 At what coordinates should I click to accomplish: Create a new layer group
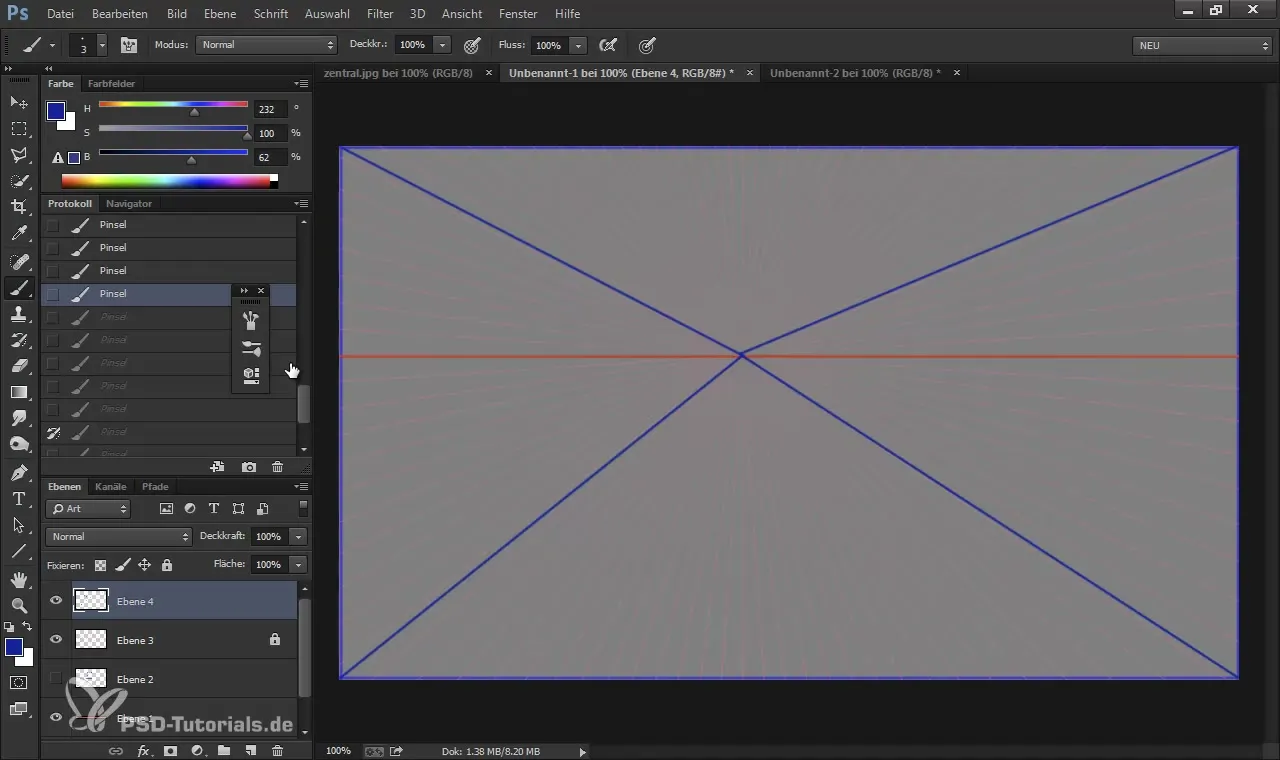pyautogui.click(x=224, y=750)
